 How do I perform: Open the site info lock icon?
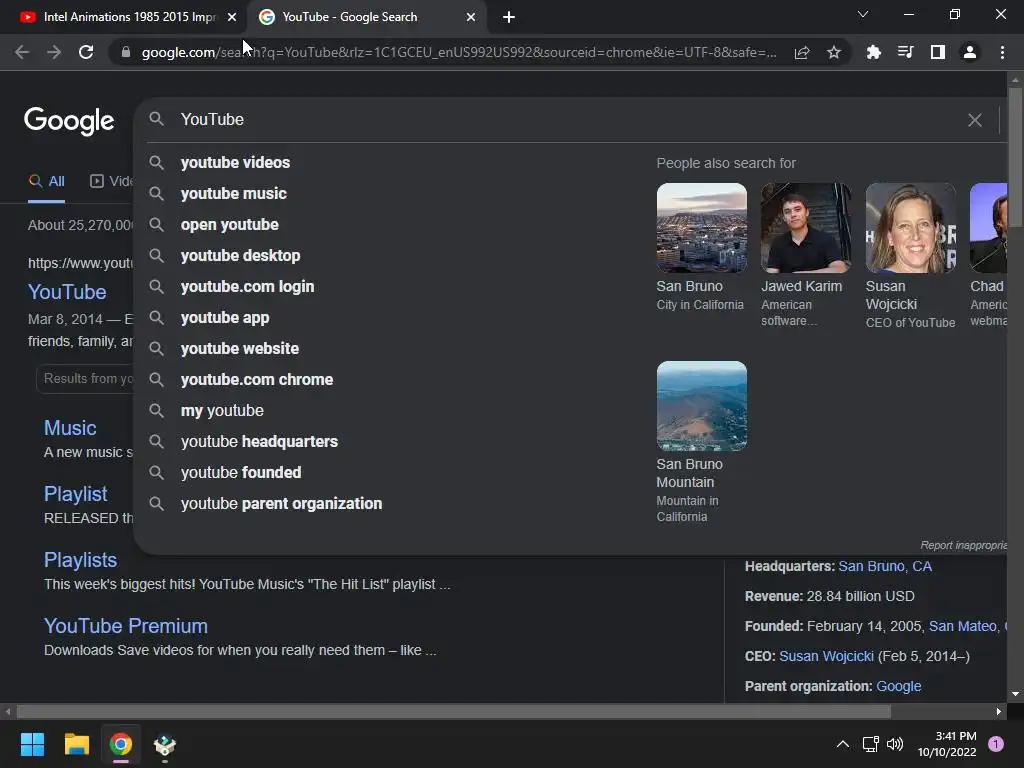pyautogui.click(x=126, y=52)
